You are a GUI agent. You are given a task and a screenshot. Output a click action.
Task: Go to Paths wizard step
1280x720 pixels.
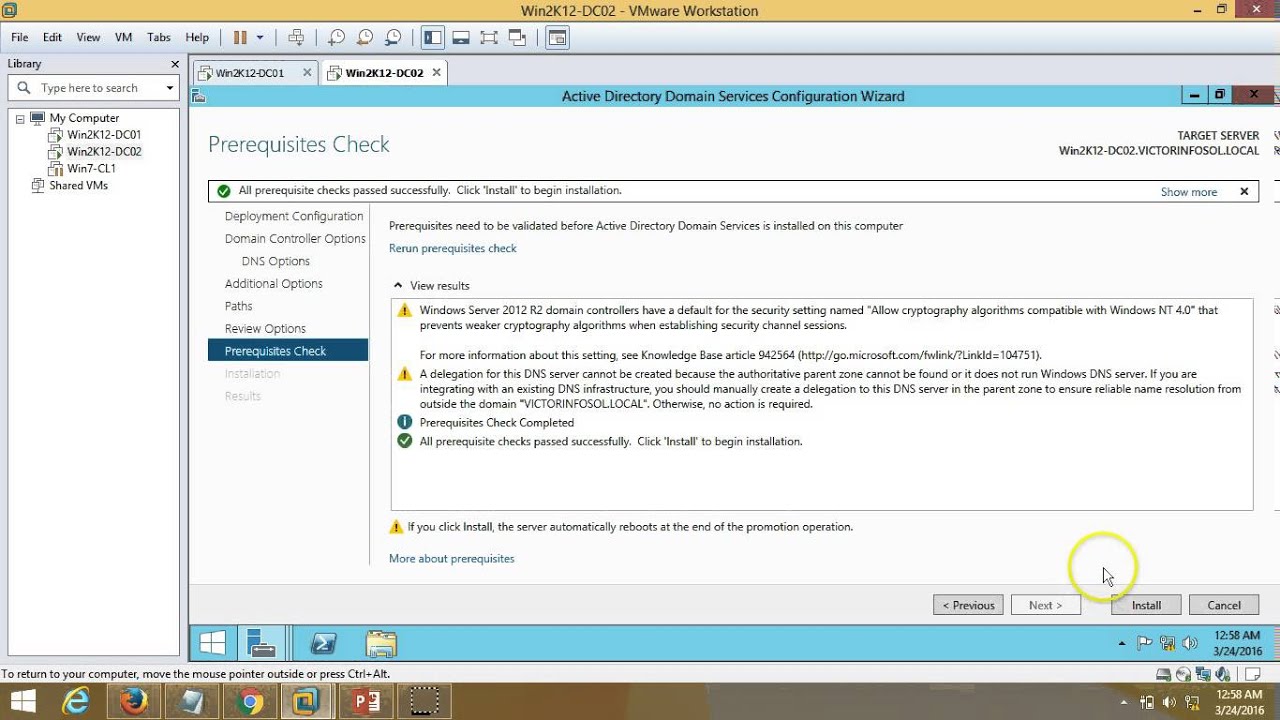pos(239,306)
